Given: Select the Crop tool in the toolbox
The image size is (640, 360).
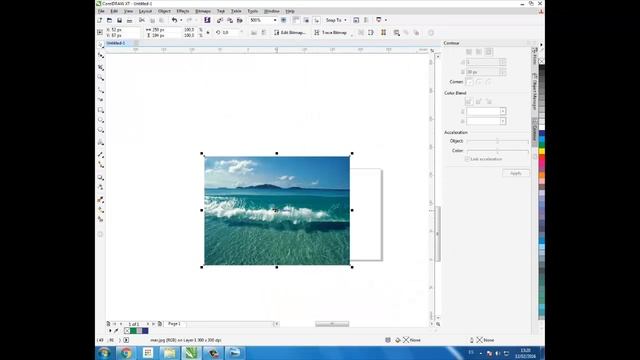Looking at the screenshot, I should coord(100,67).
